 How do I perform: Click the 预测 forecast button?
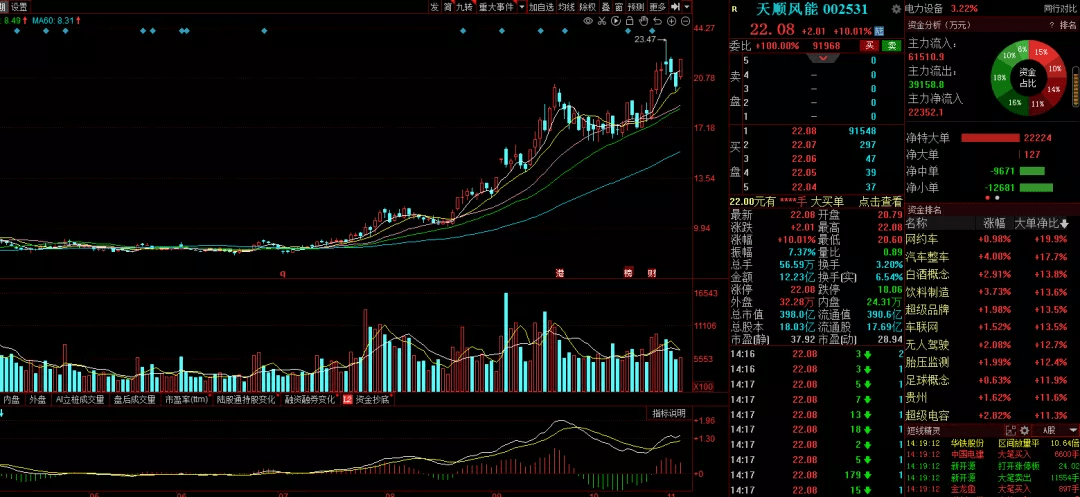tap(636, 7)
